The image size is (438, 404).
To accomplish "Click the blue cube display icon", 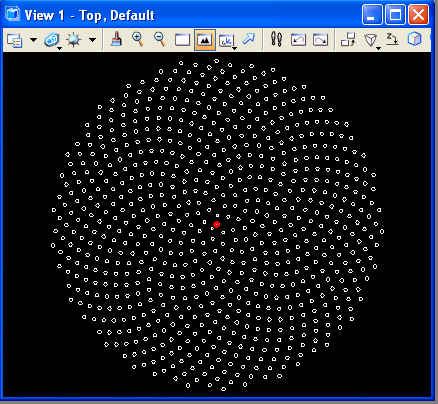I will click(x=414, y=39).
